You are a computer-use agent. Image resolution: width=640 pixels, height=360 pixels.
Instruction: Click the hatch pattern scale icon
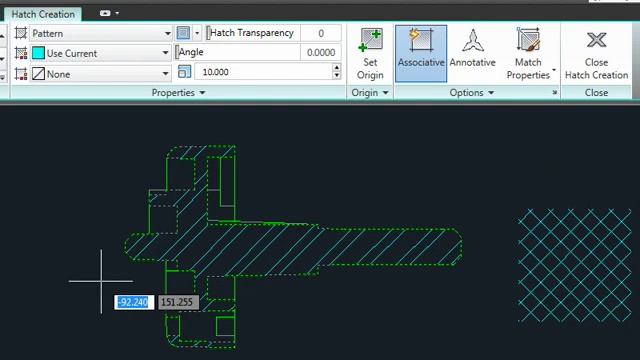(184, 72)
